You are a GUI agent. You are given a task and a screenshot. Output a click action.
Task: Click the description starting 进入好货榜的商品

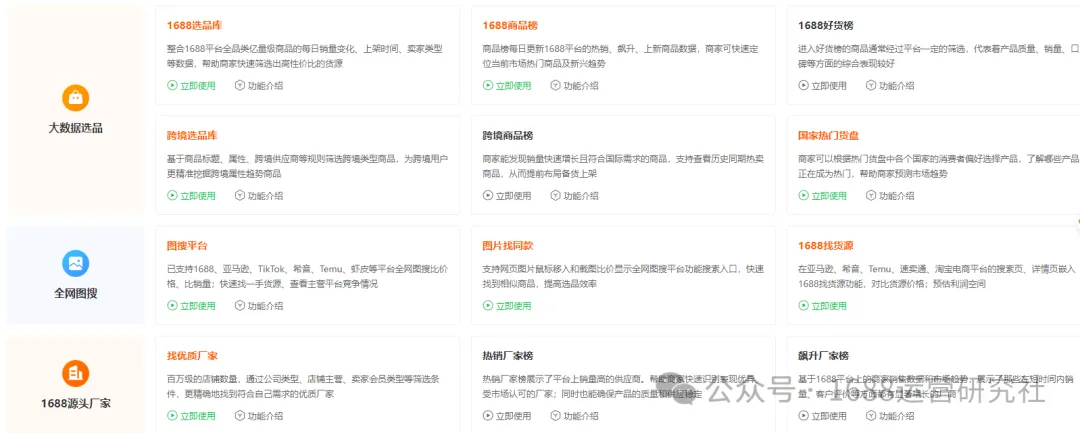(x=939, y=56)
